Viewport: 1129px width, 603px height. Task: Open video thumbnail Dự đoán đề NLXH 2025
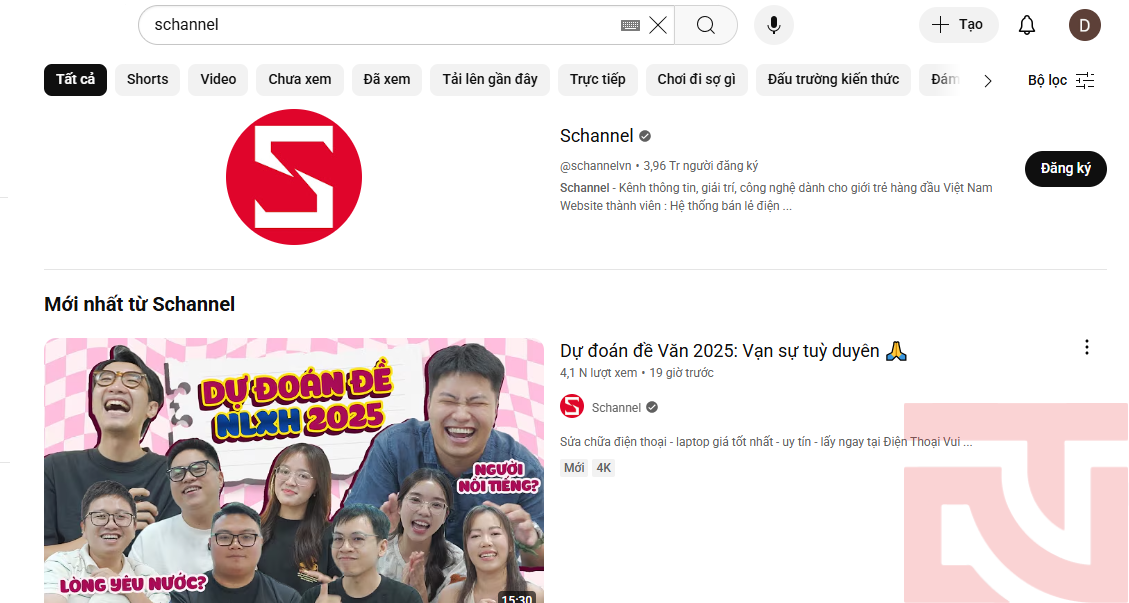tap(294, 470)
